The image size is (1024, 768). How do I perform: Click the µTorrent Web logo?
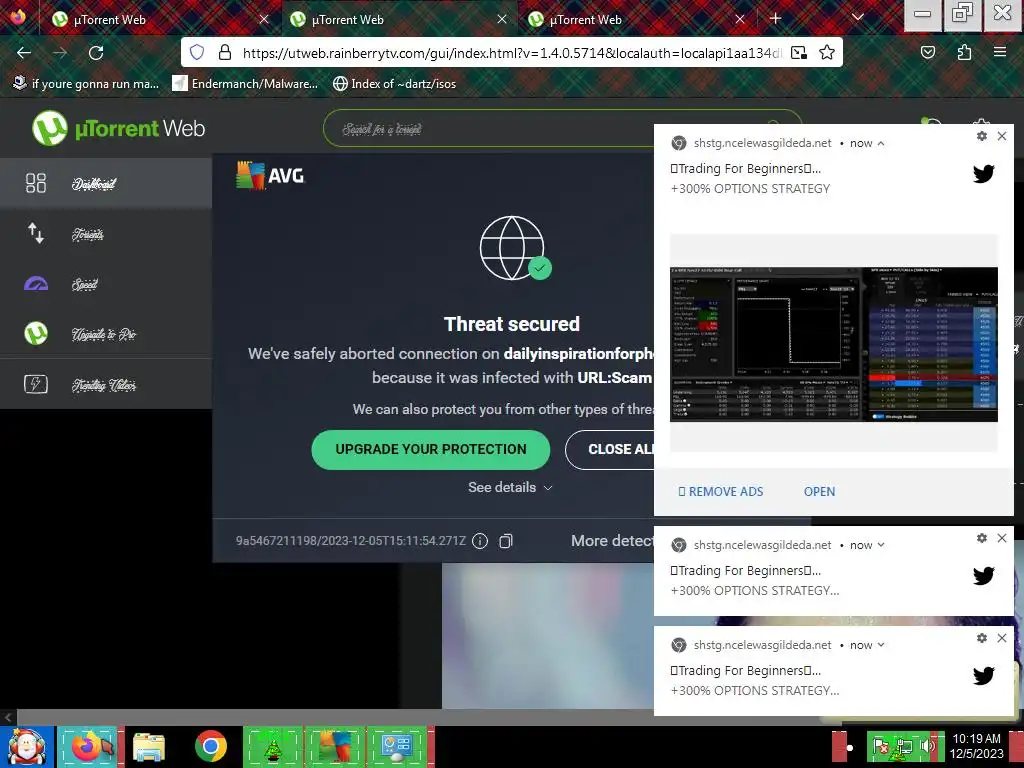click(119, 128)
